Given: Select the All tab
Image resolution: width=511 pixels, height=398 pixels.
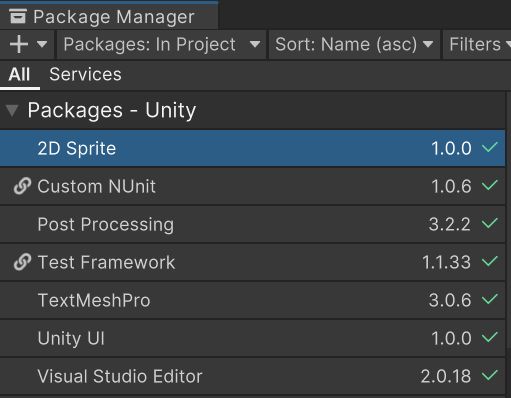Looking at the screenshot, I should tap(19, 74).
